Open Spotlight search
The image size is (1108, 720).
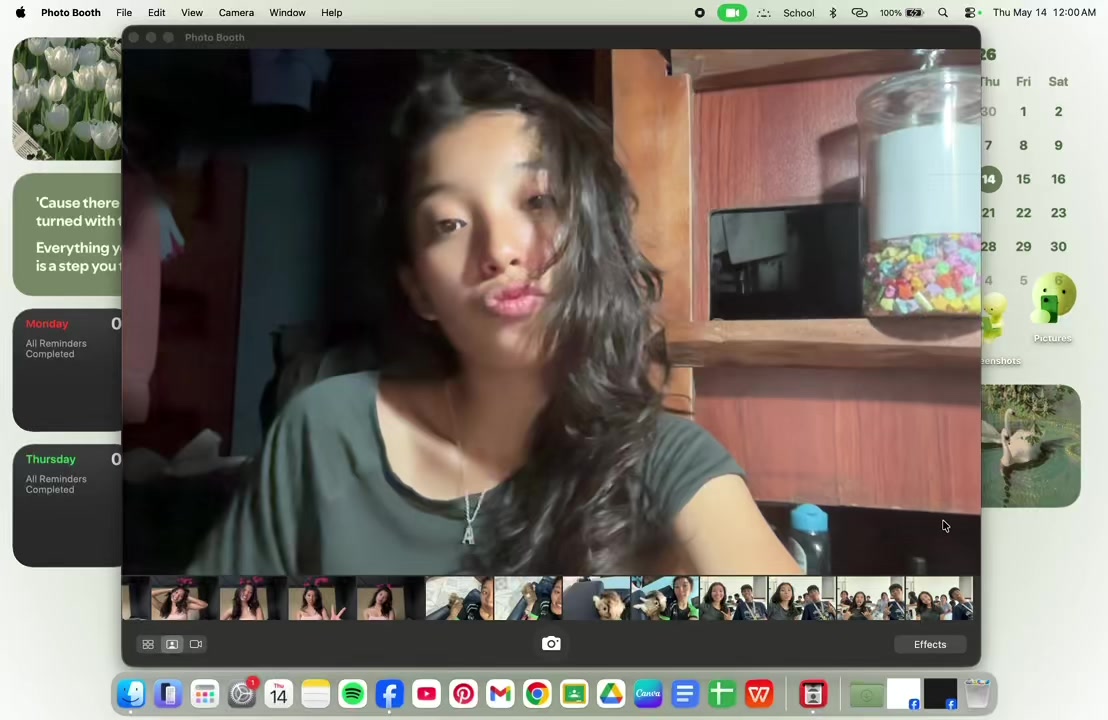point(943,13)
